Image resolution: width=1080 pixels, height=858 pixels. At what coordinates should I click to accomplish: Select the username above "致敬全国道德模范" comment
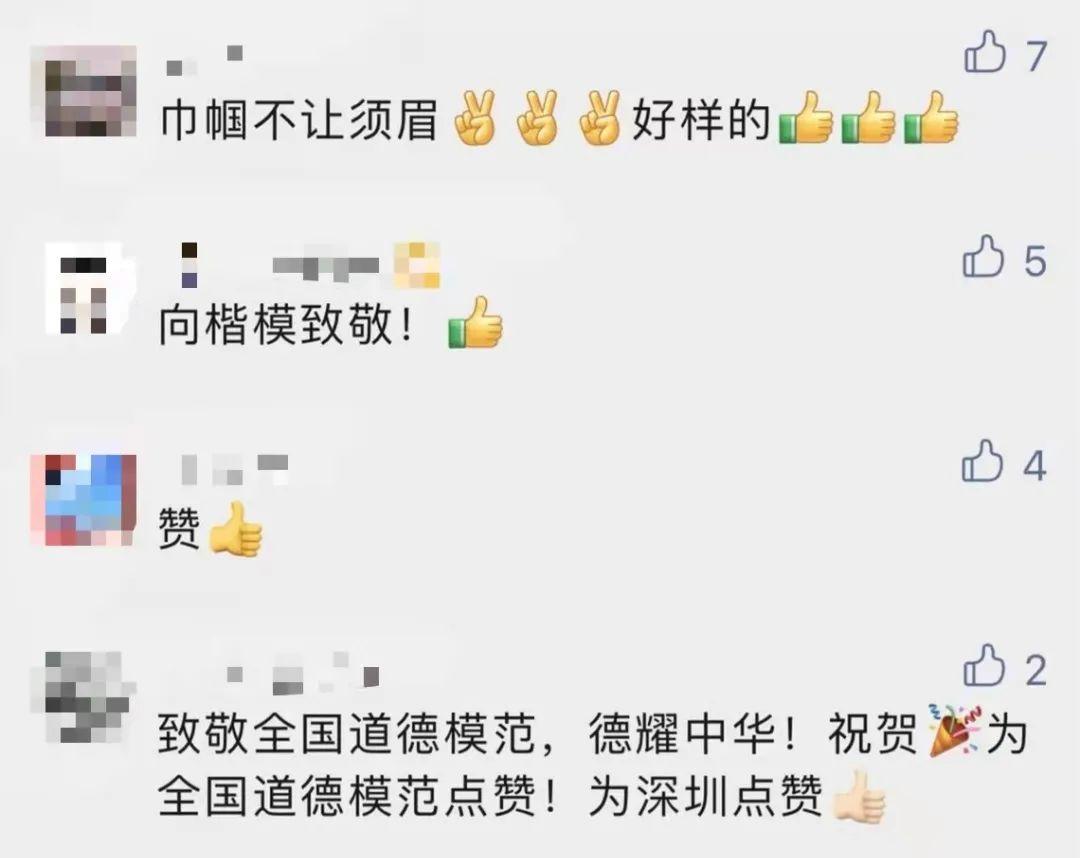coord(303,673)
